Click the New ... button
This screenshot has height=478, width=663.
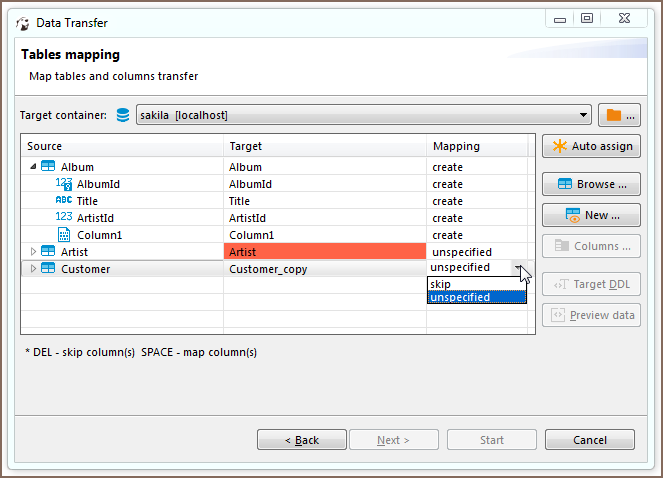coord(591,215)
